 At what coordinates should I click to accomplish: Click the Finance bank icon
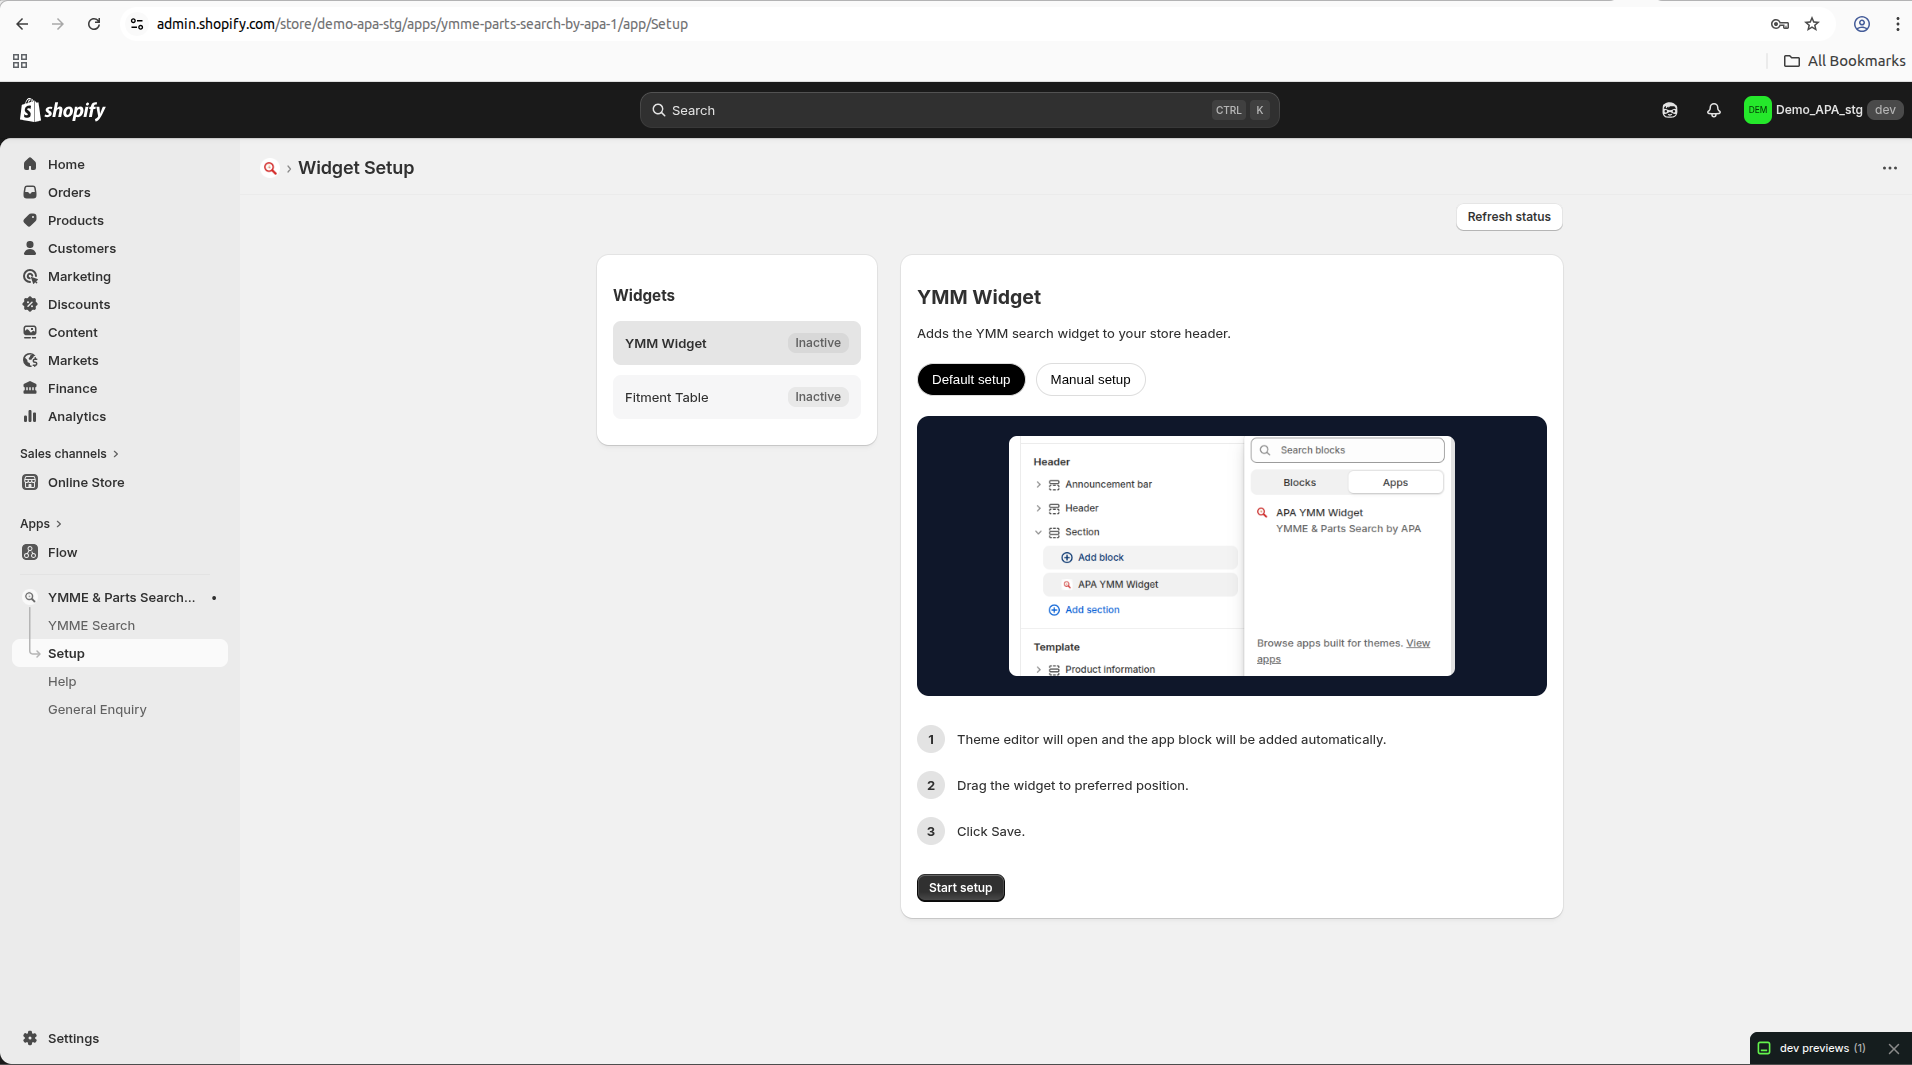(x=30, y=388)
